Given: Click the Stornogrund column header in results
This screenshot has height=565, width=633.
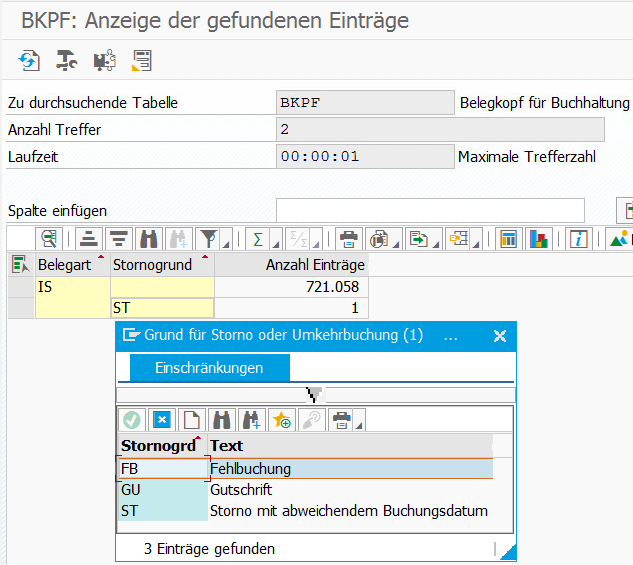Looking at the screenshot, I should coord(152,265).
